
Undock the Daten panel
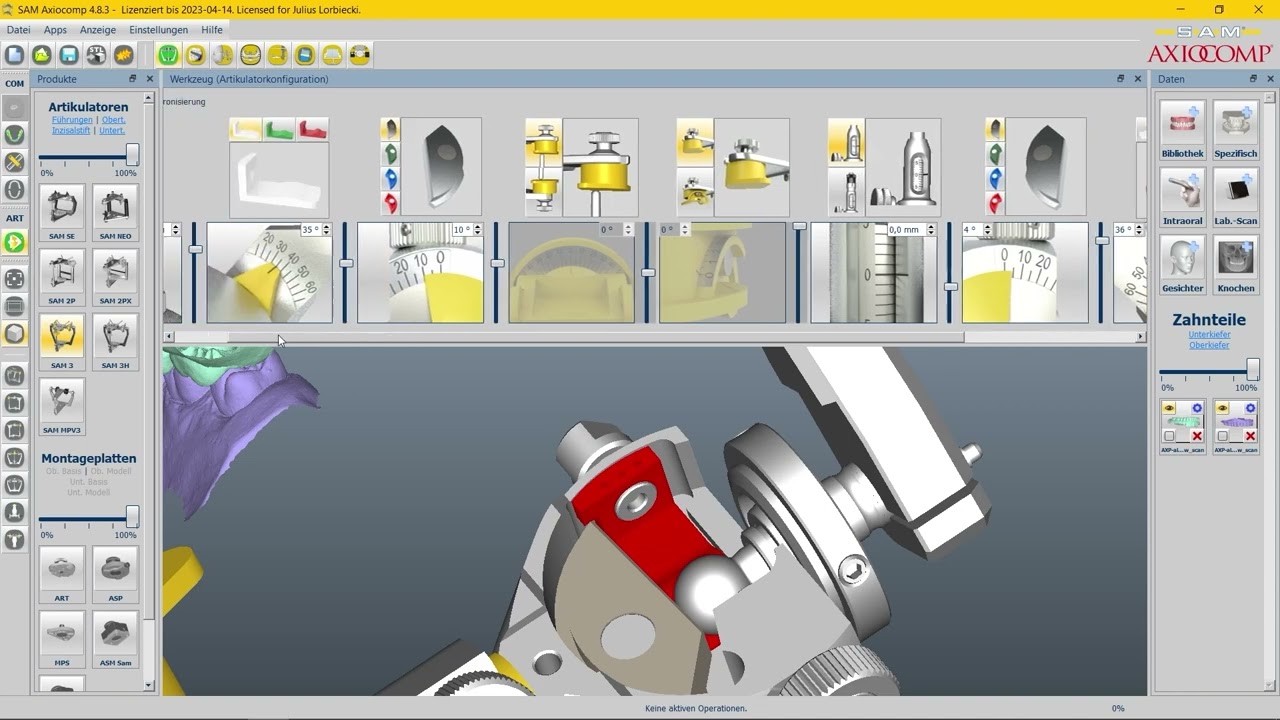tap(1253, 79)
